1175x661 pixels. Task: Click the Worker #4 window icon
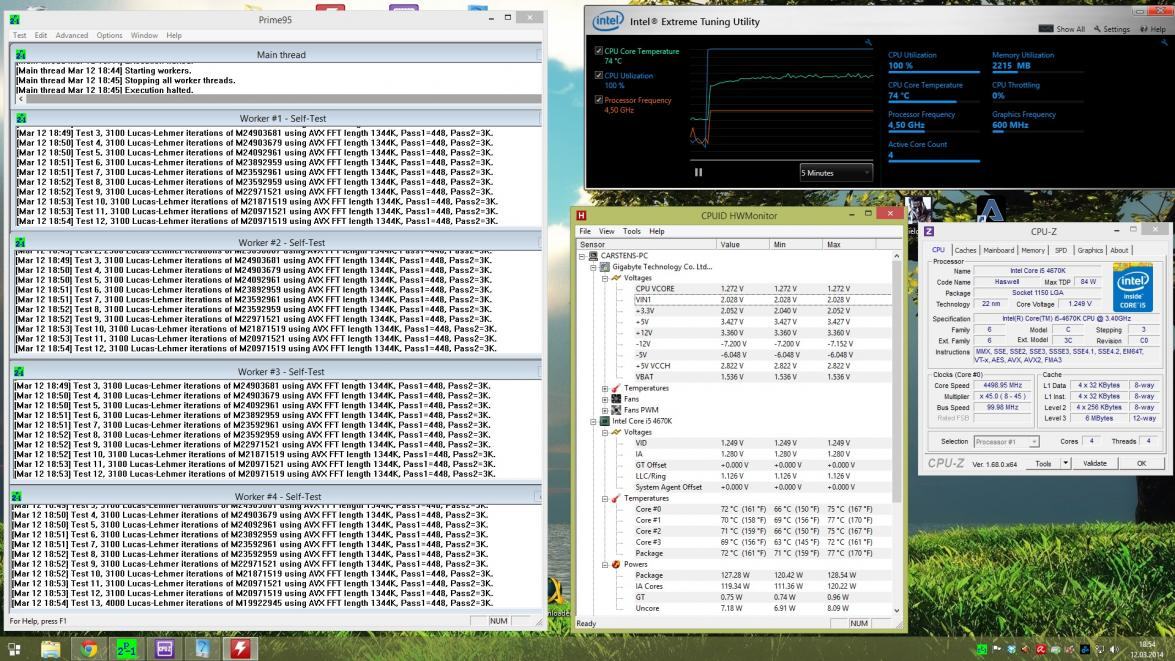16,496
